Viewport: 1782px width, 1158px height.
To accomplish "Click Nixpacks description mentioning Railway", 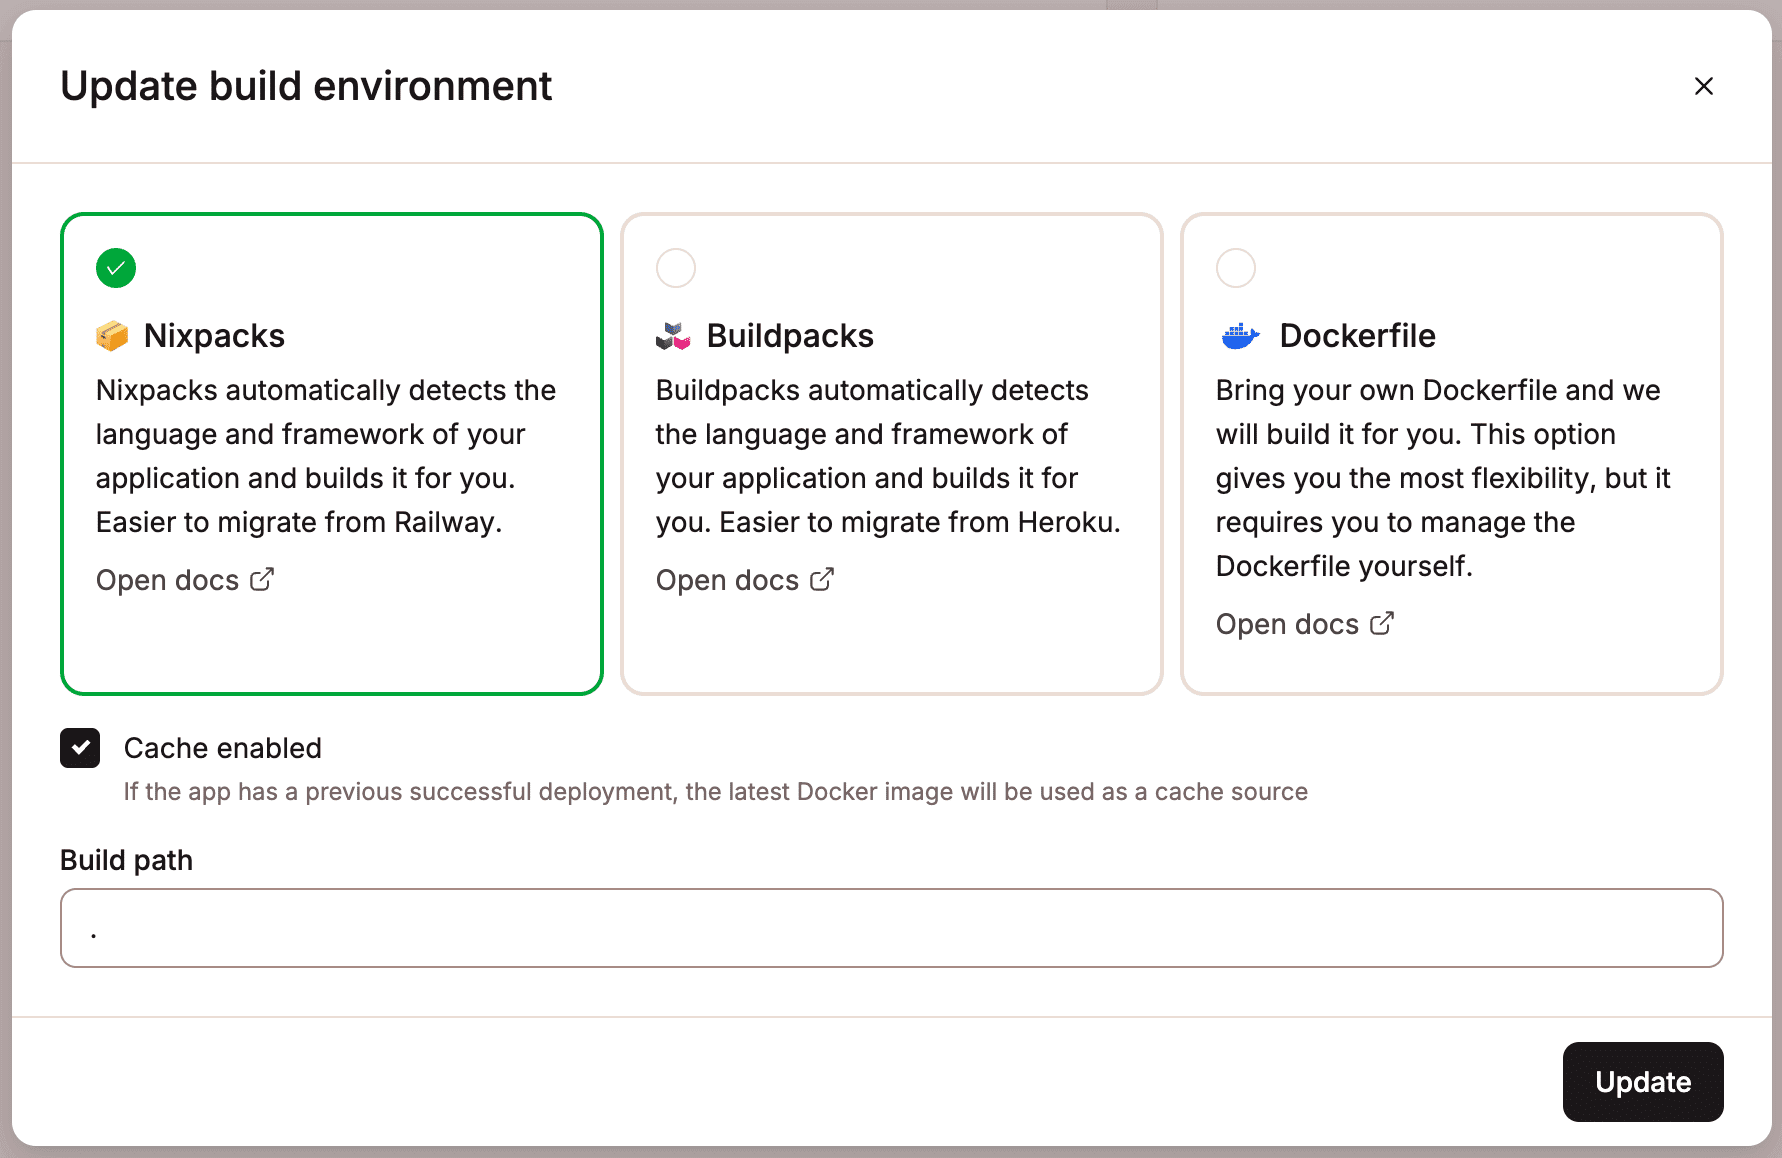I will 327,456.
